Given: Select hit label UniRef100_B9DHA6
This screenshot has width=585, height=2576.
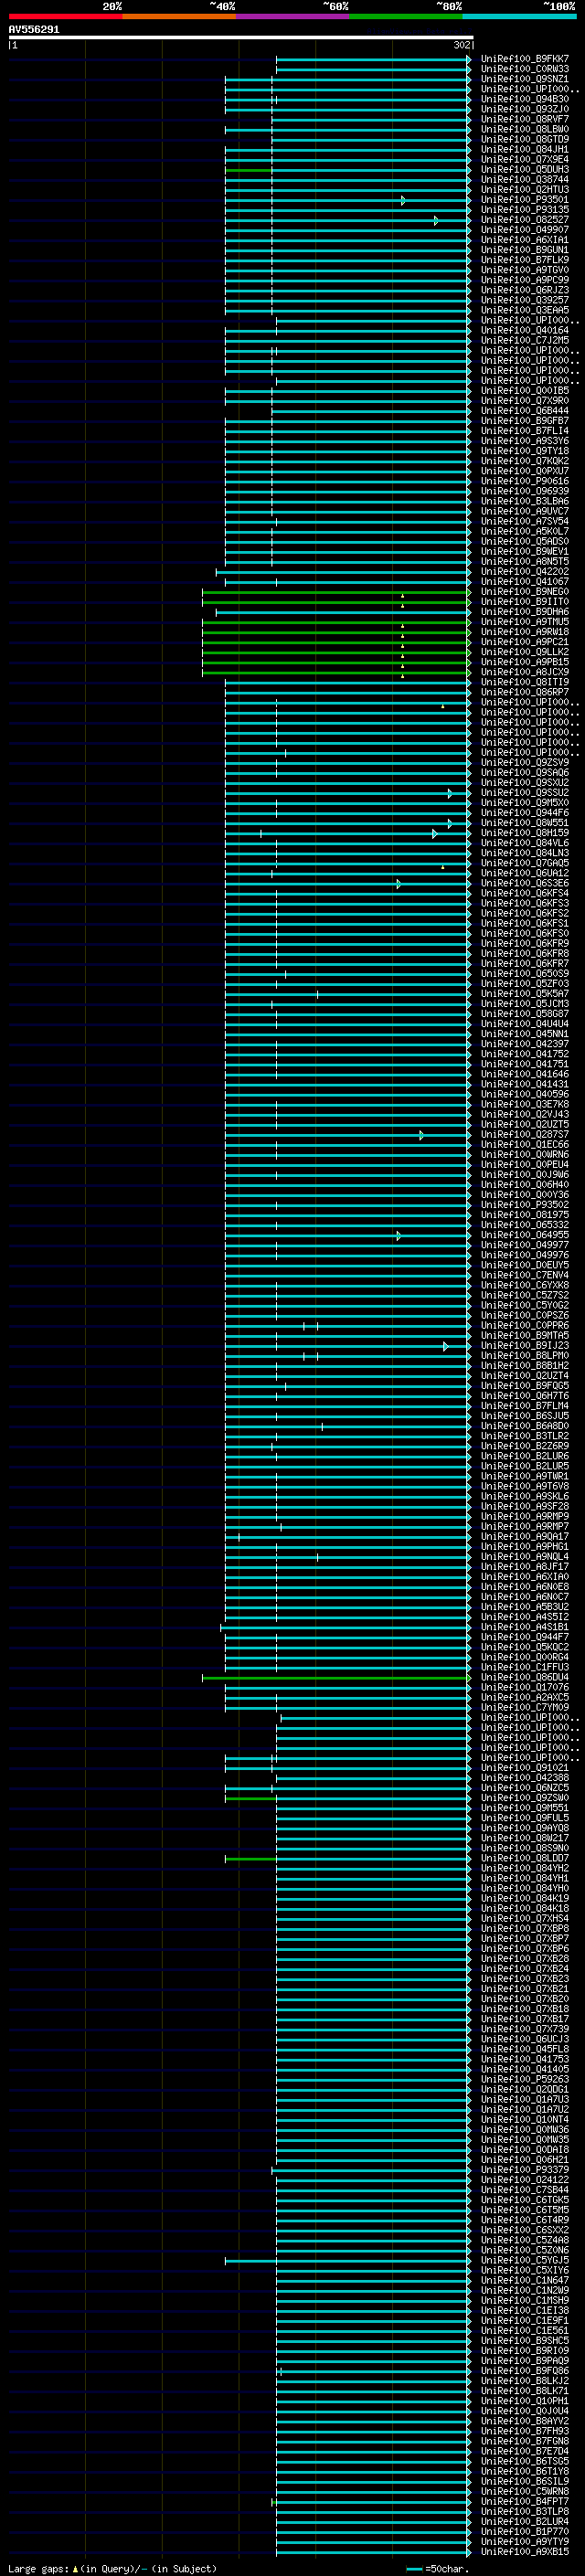Looking at the screenshot, I should coord(525,612).
